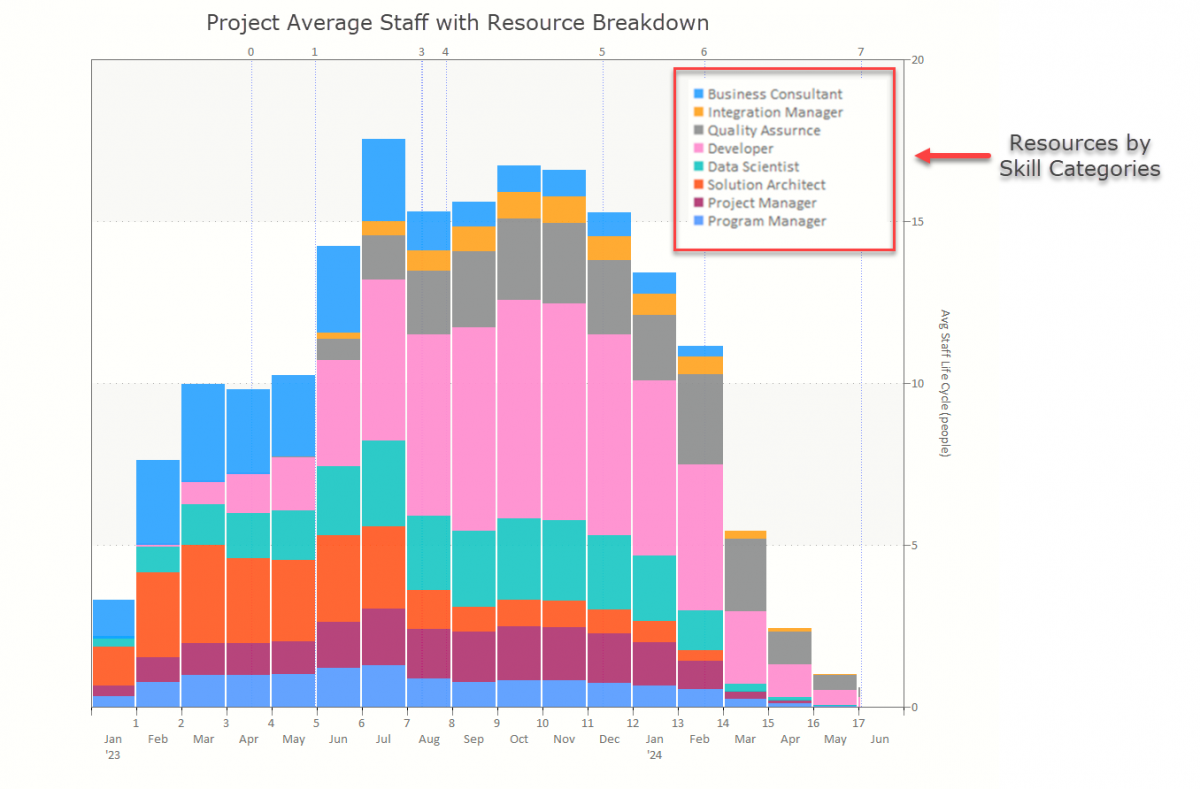Select the 'Data Scientist' legend label
1200x789 pixels.
click(x=753, y=166)
